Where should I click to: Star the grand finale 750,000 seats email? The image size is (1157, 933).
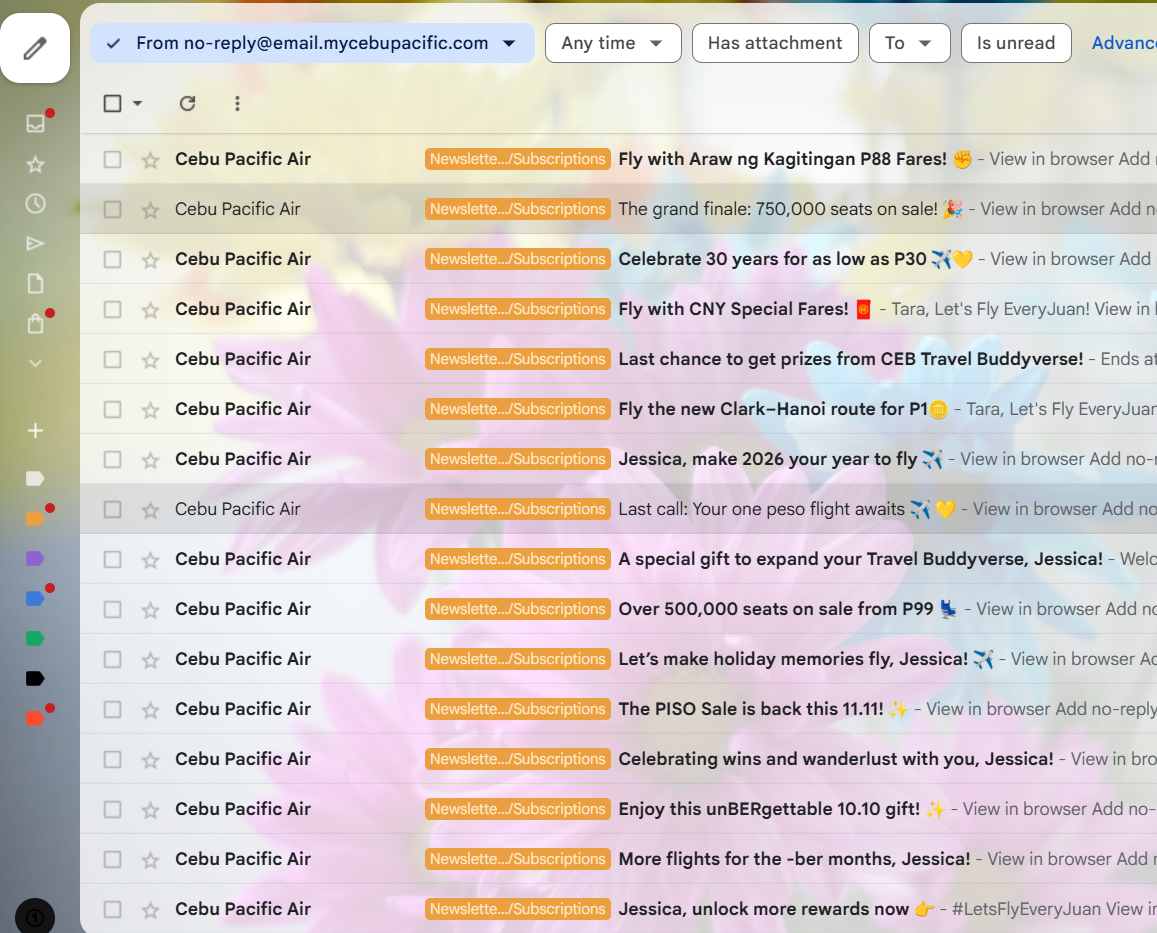(x=151, y=210)
